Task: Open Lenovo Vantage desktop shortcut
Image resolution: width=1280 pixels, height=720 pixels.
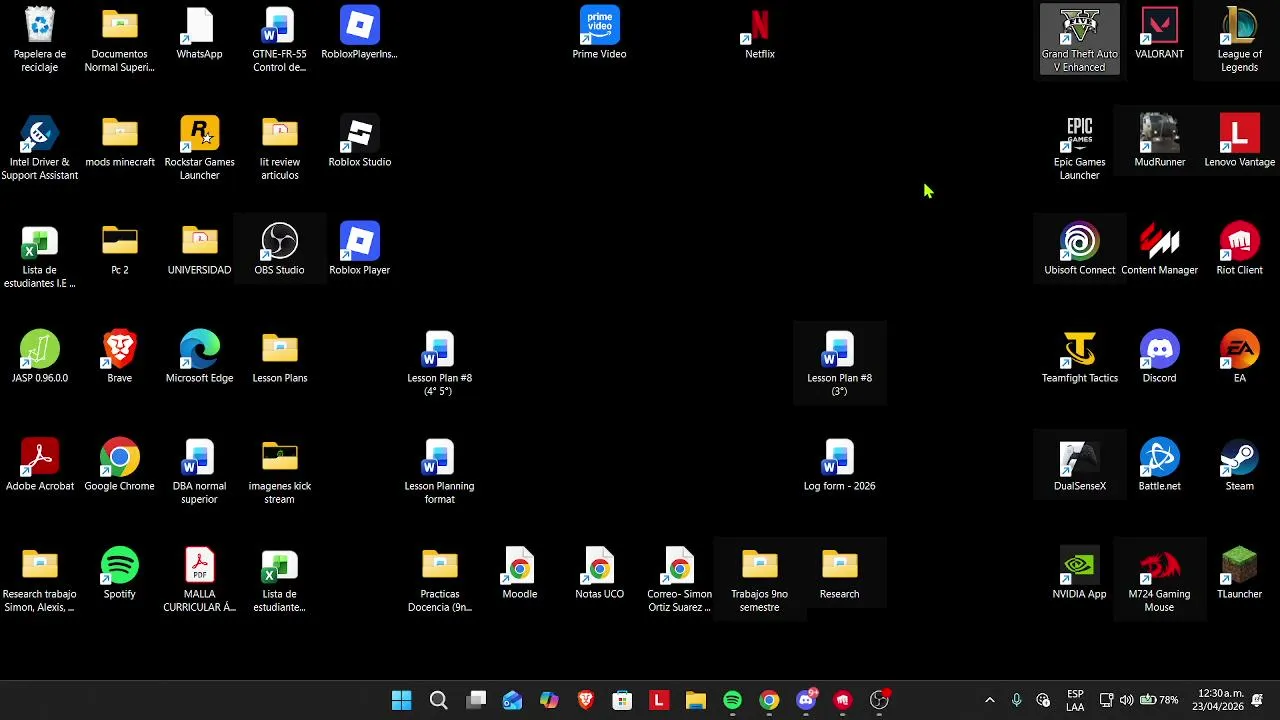Action: point(1240,142)
